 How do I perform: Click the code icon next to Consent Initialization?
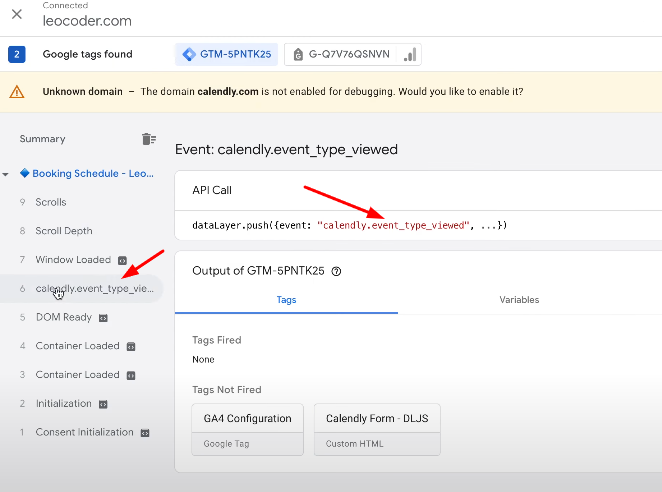(x=145, y=433)
